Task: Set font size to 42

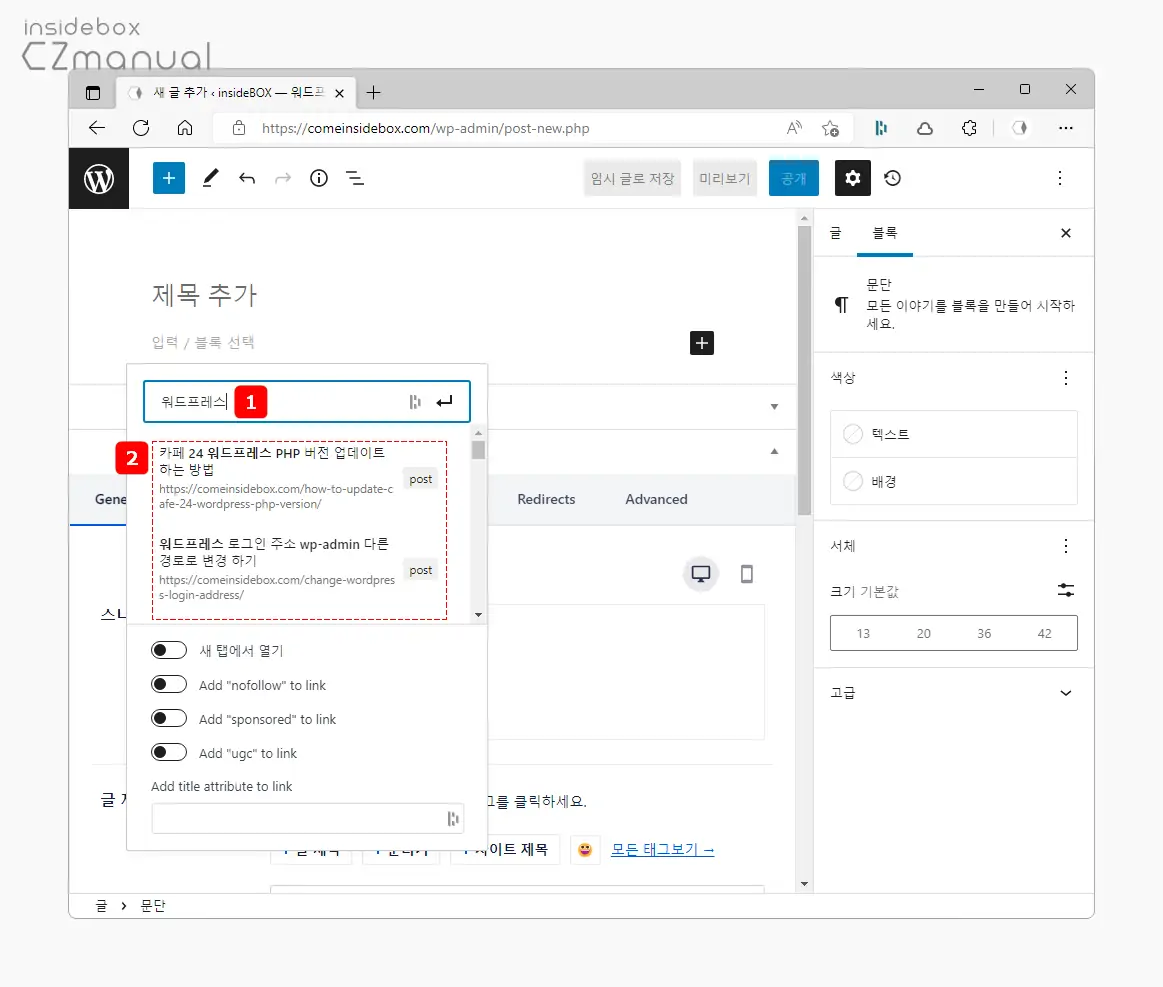Action: tap(1044, 633)
